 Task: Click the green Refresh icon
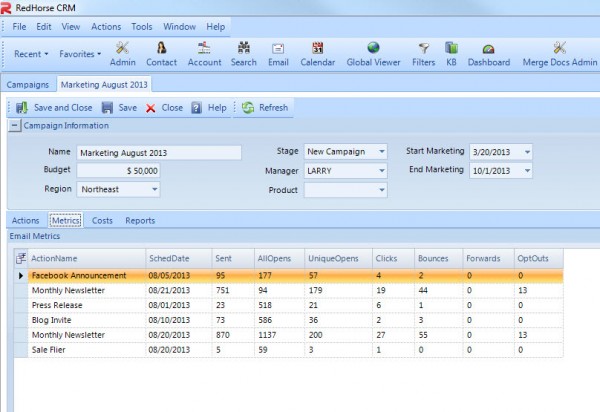tap(248, 108)
